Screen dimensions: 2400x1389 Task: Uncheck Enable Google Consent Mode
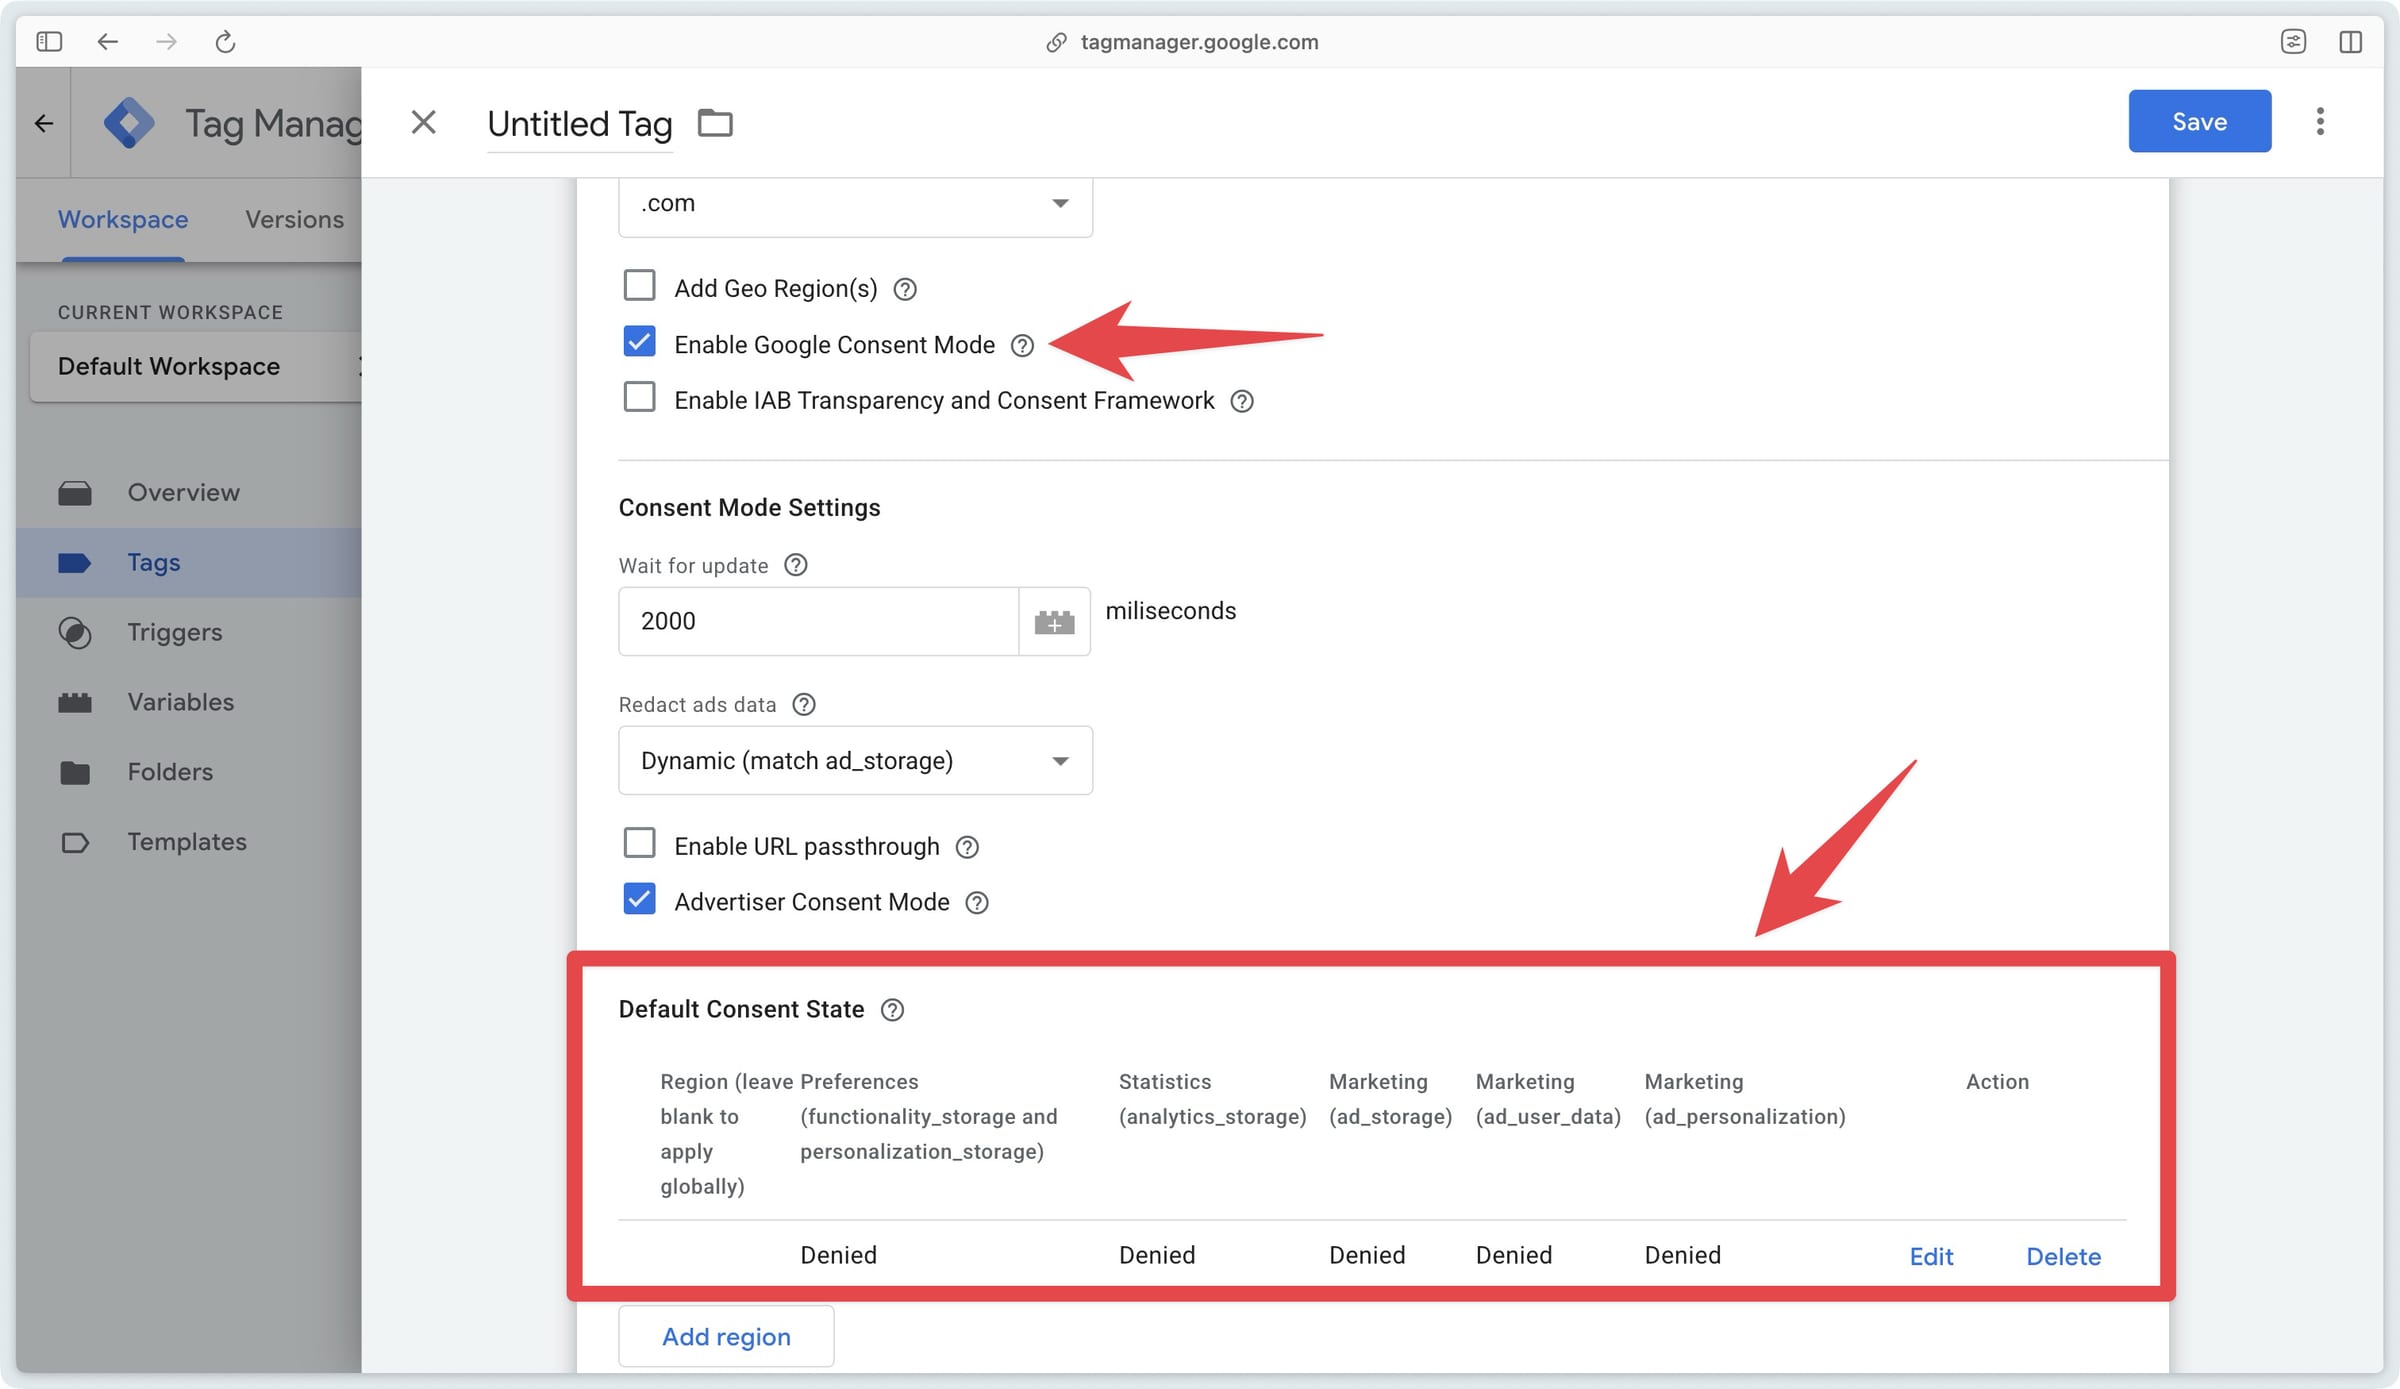639,341
